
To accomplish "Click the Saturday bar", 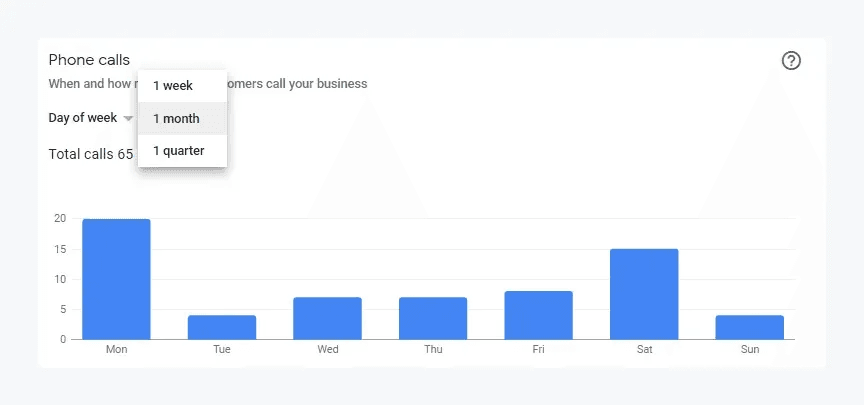I will point(644,294).
